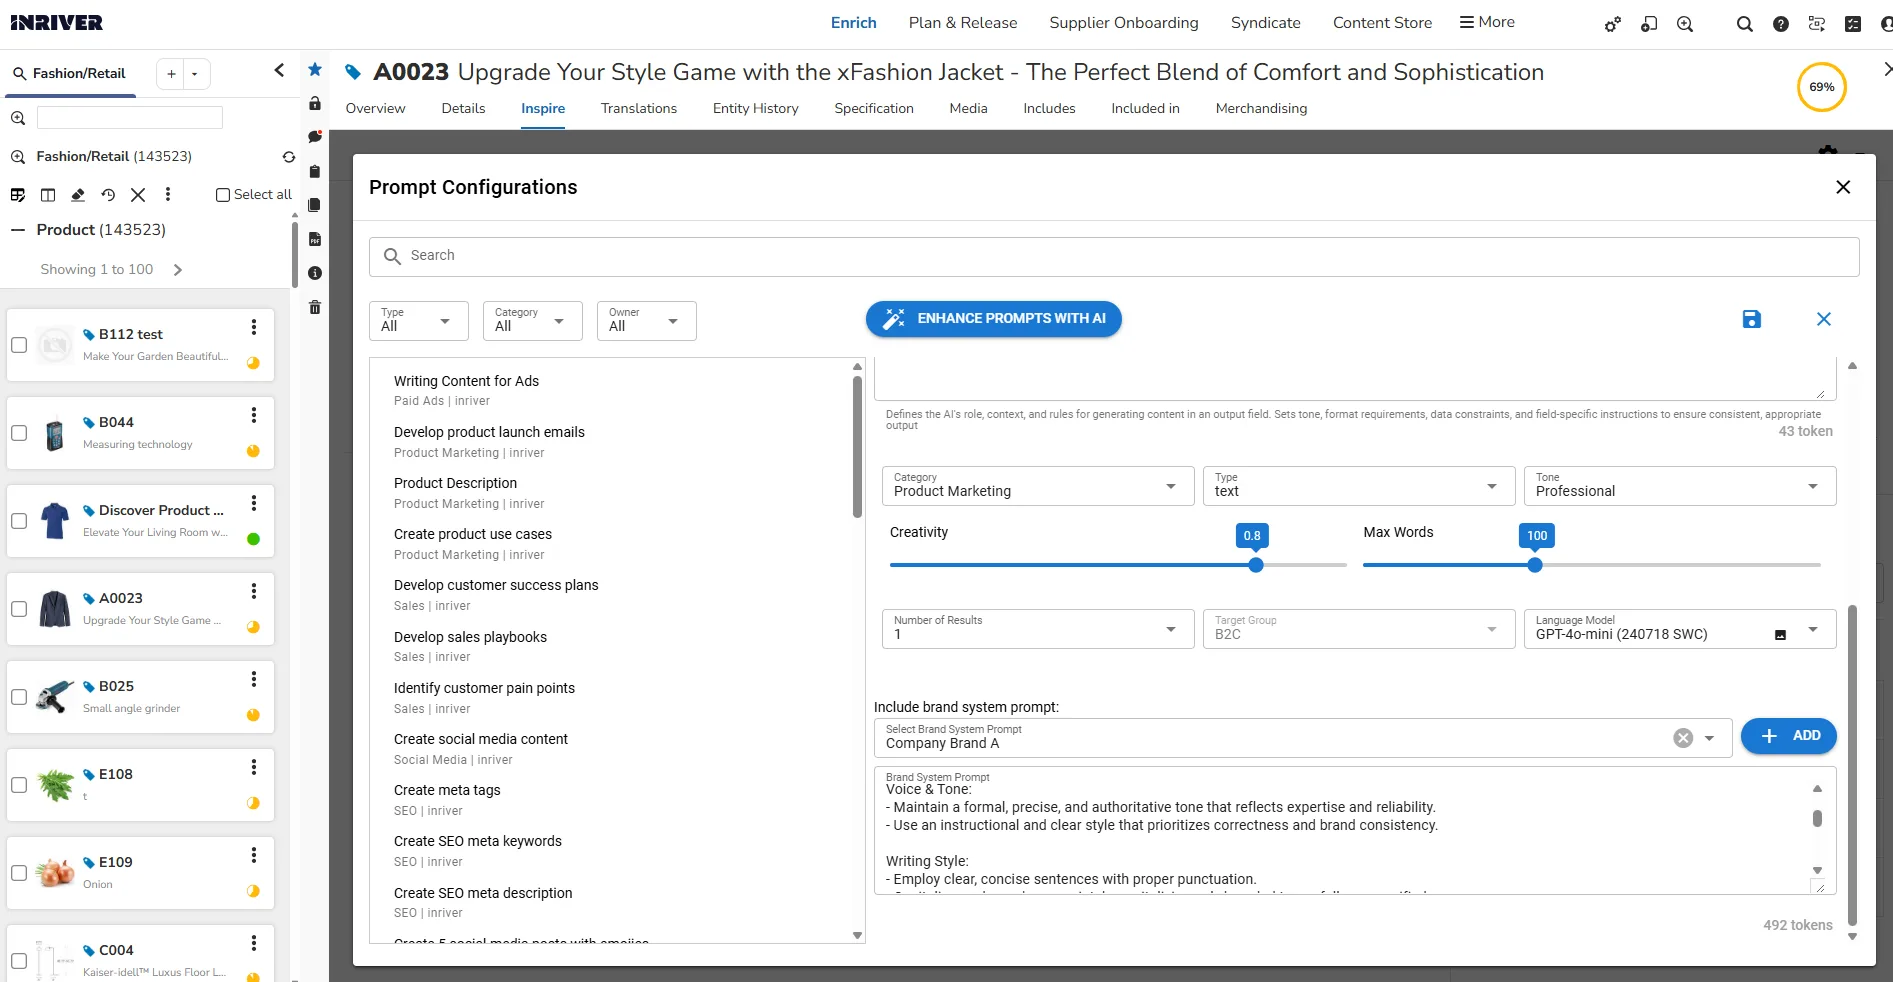Viewport: 1893px width, 982px height.
Task: Open the Tone dropdown showing Professional
Action: coord(1814,488)
